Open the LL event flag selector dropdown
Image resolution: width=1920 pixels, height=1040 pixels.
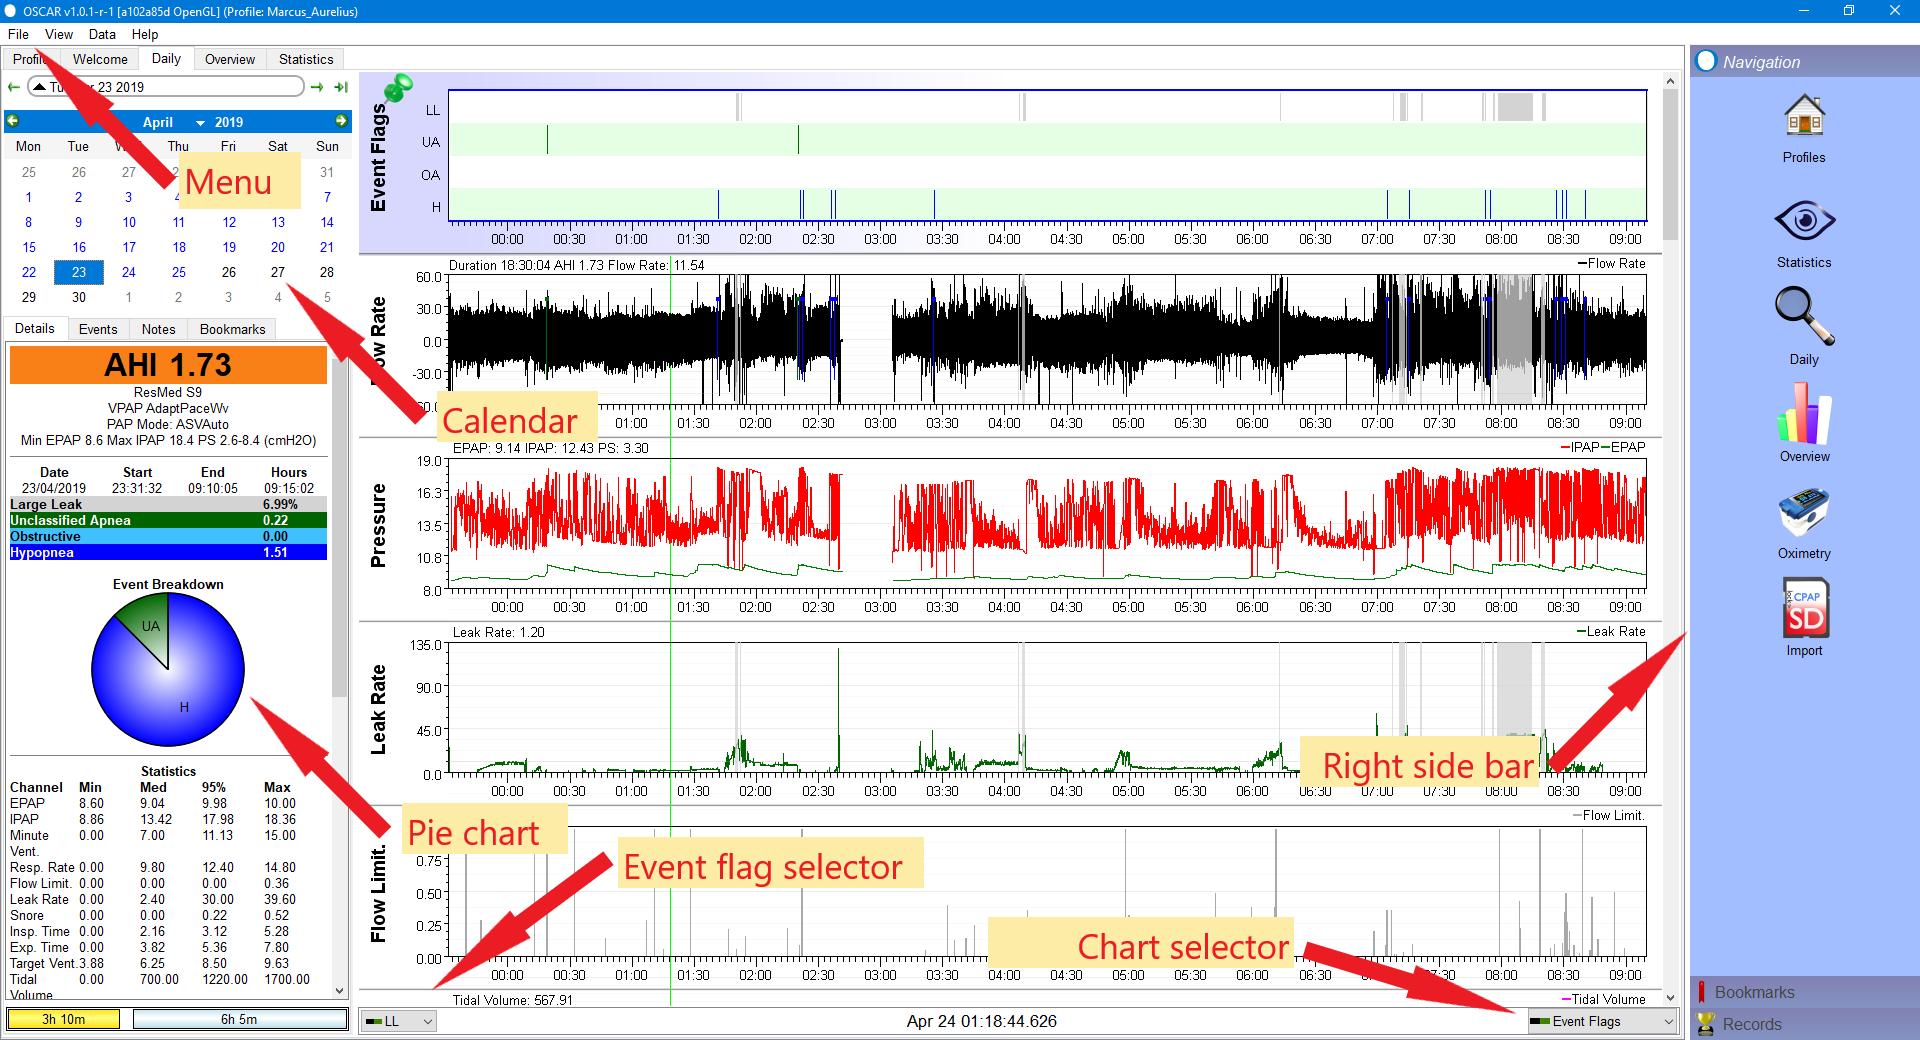point(398,1021)
